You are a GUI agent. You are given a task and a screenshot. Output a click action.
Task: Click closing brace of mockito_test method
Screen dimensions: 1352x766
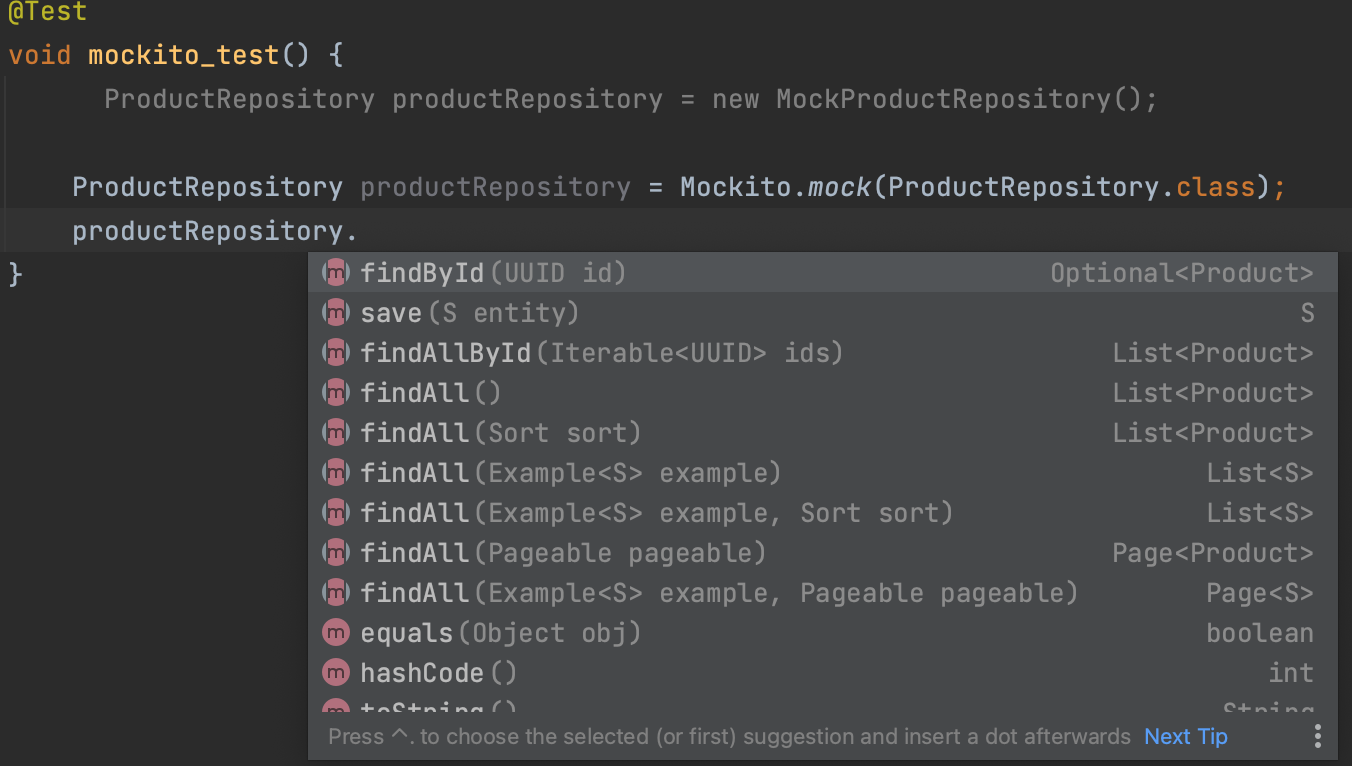[x=15, y=272]
